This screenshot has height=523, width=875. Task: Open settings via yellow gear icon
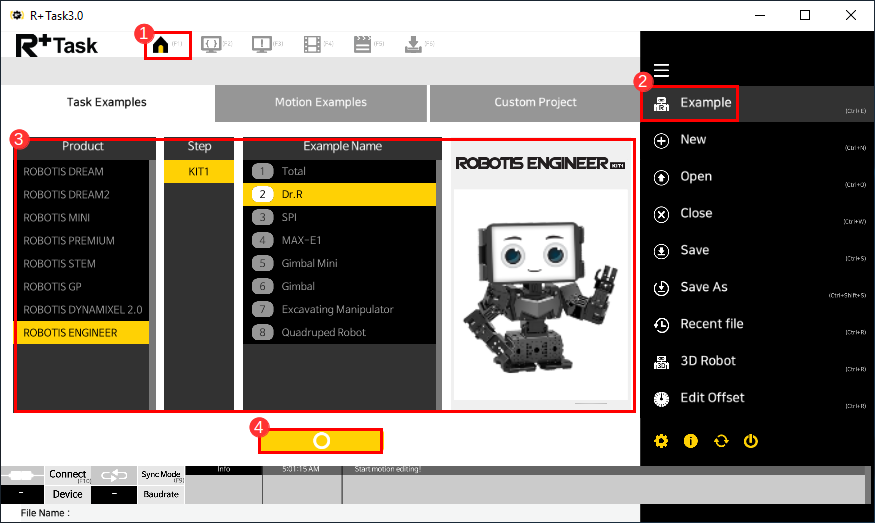661,441
